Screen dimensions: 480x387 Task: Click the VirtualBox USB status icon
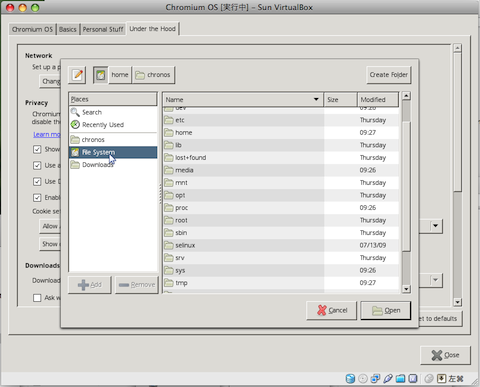click(x=388, y=379)
